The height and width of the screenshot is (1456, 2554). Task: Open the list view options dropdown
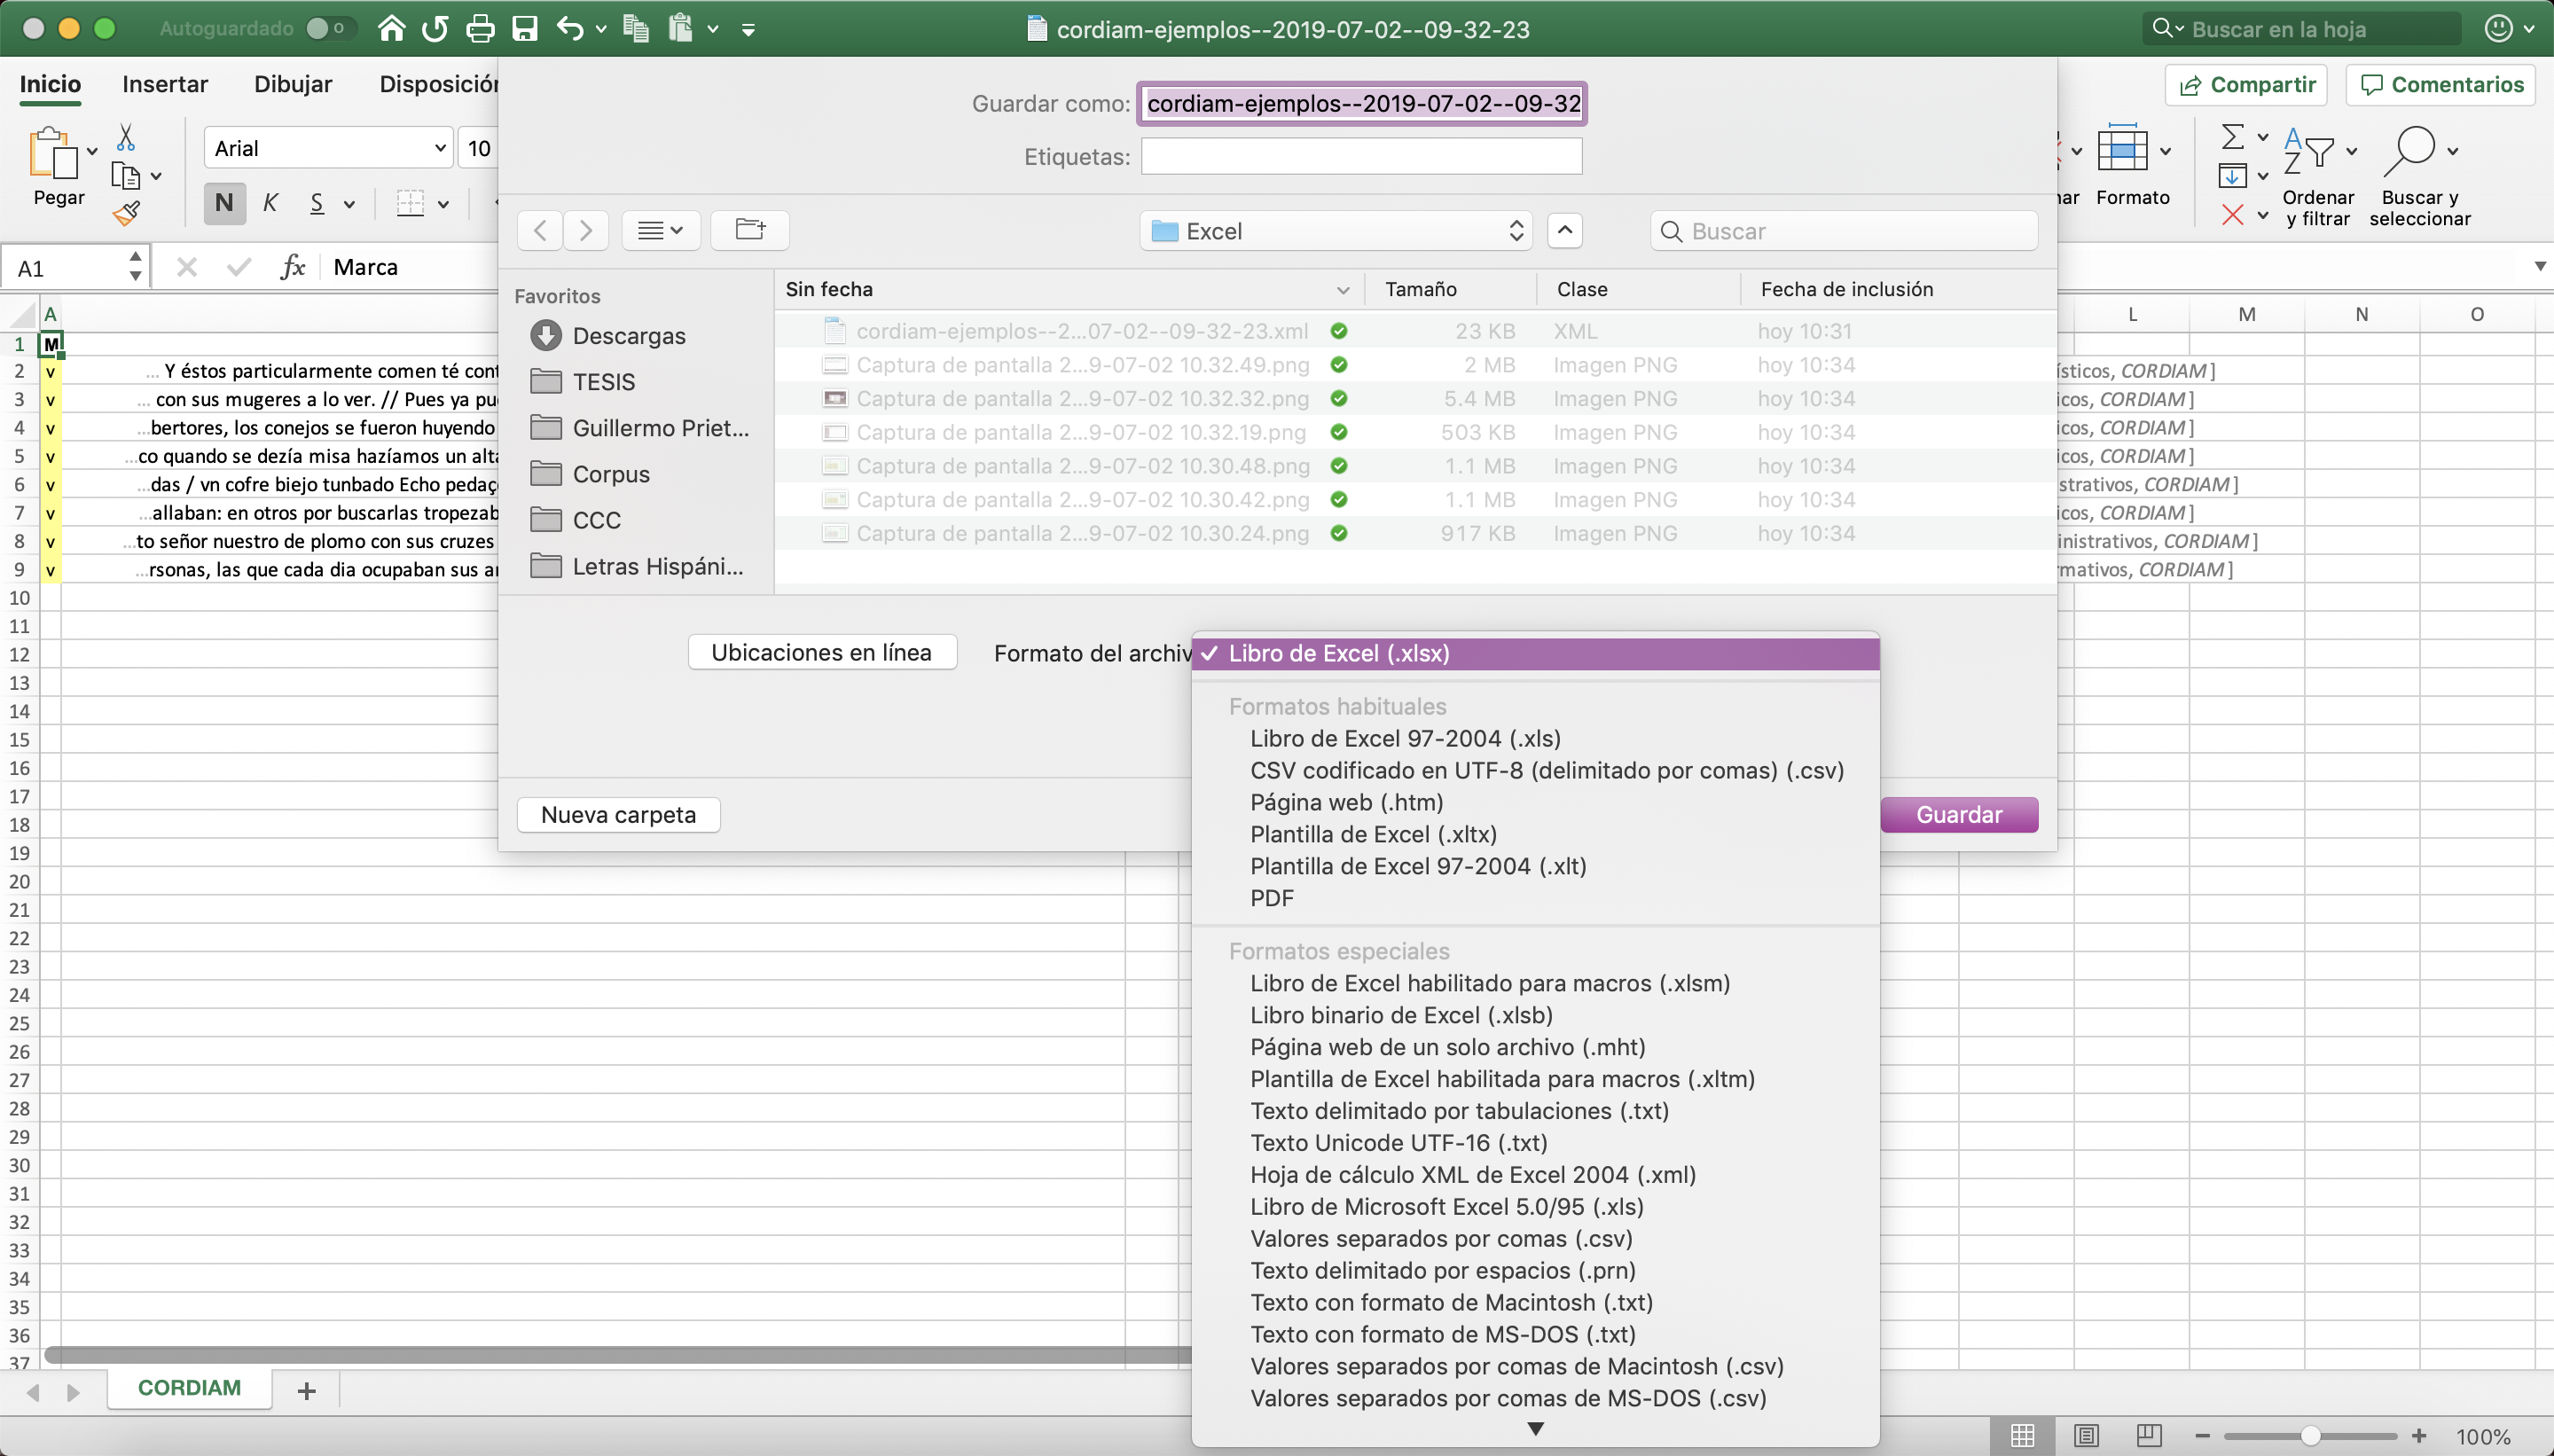[661, 230]
